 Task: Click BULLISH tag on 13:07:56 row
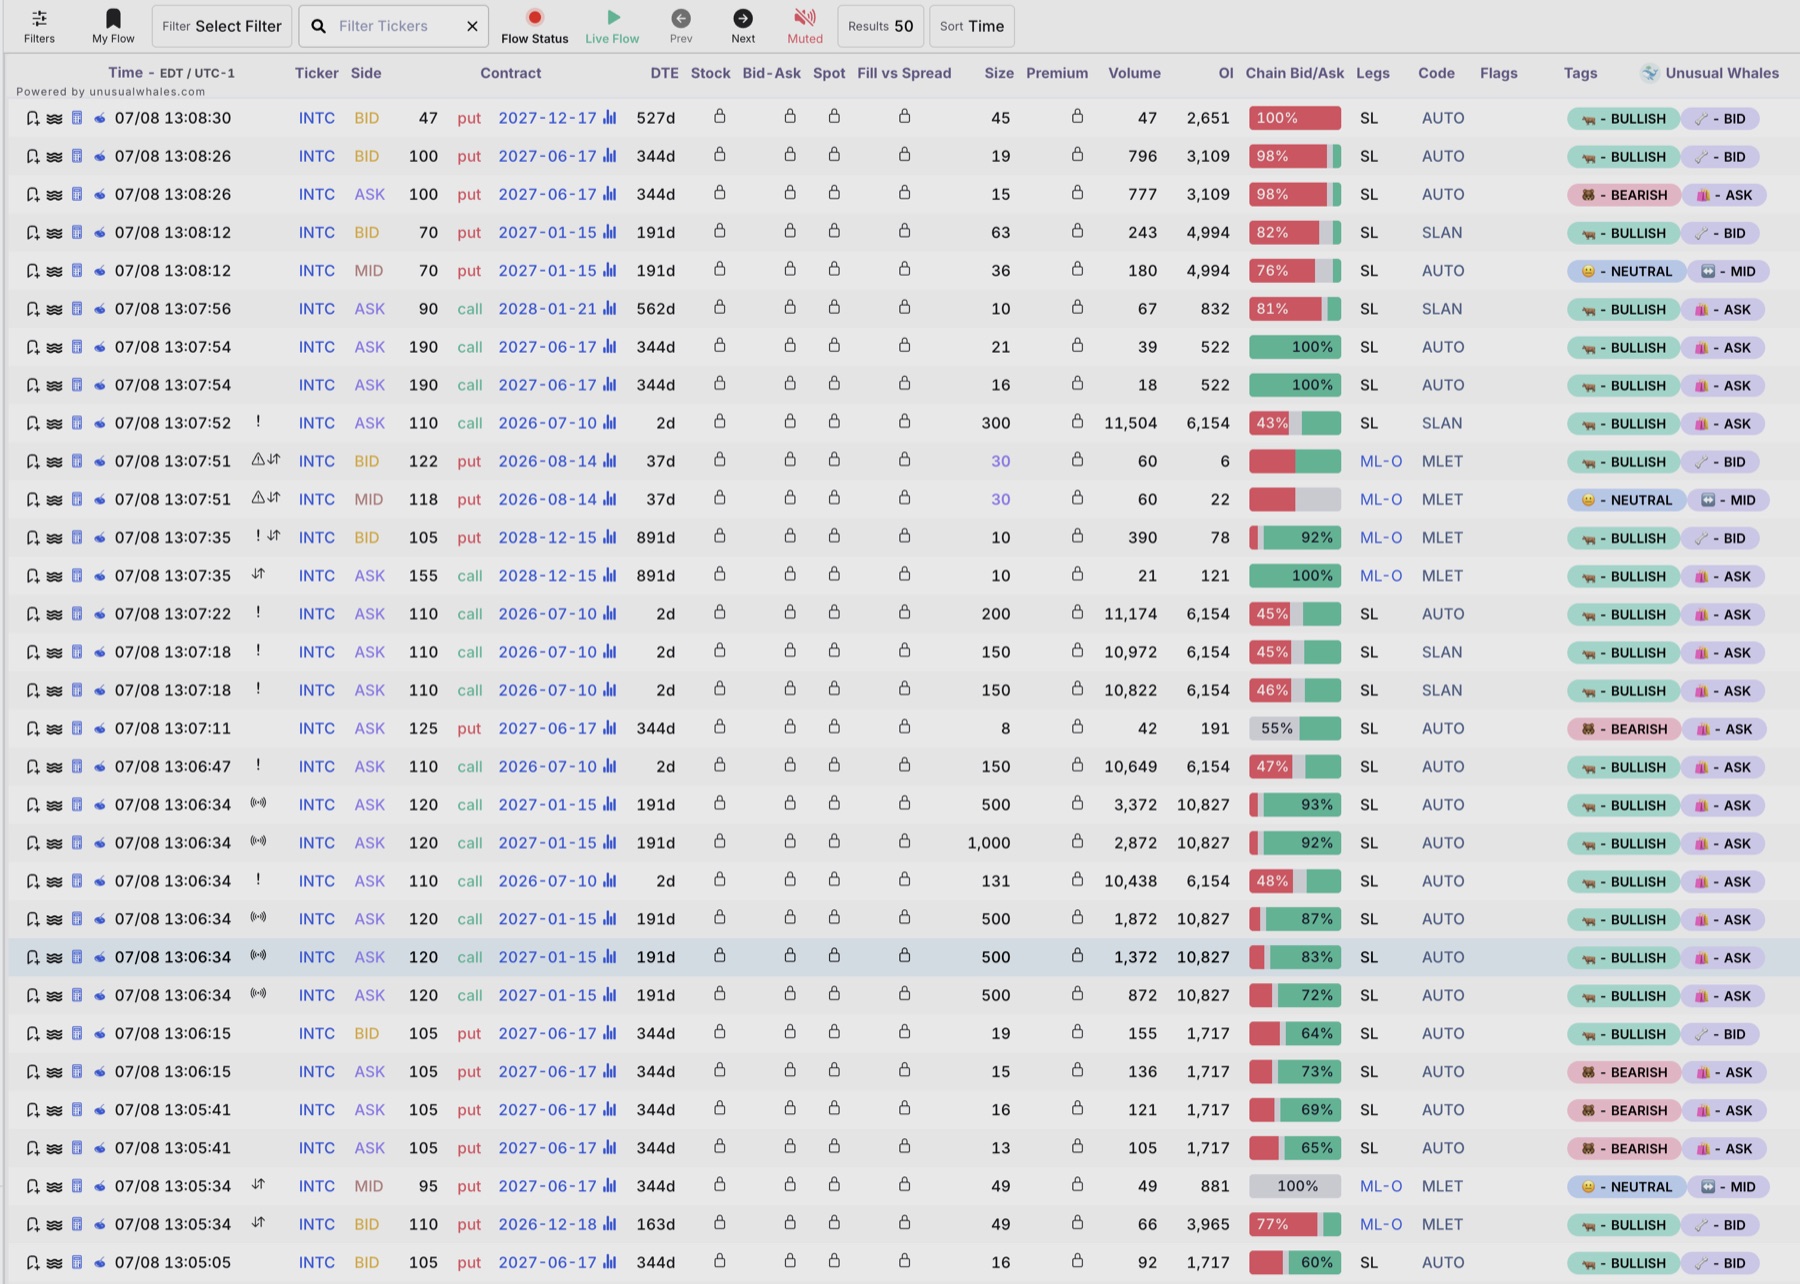pos(1624,310)
